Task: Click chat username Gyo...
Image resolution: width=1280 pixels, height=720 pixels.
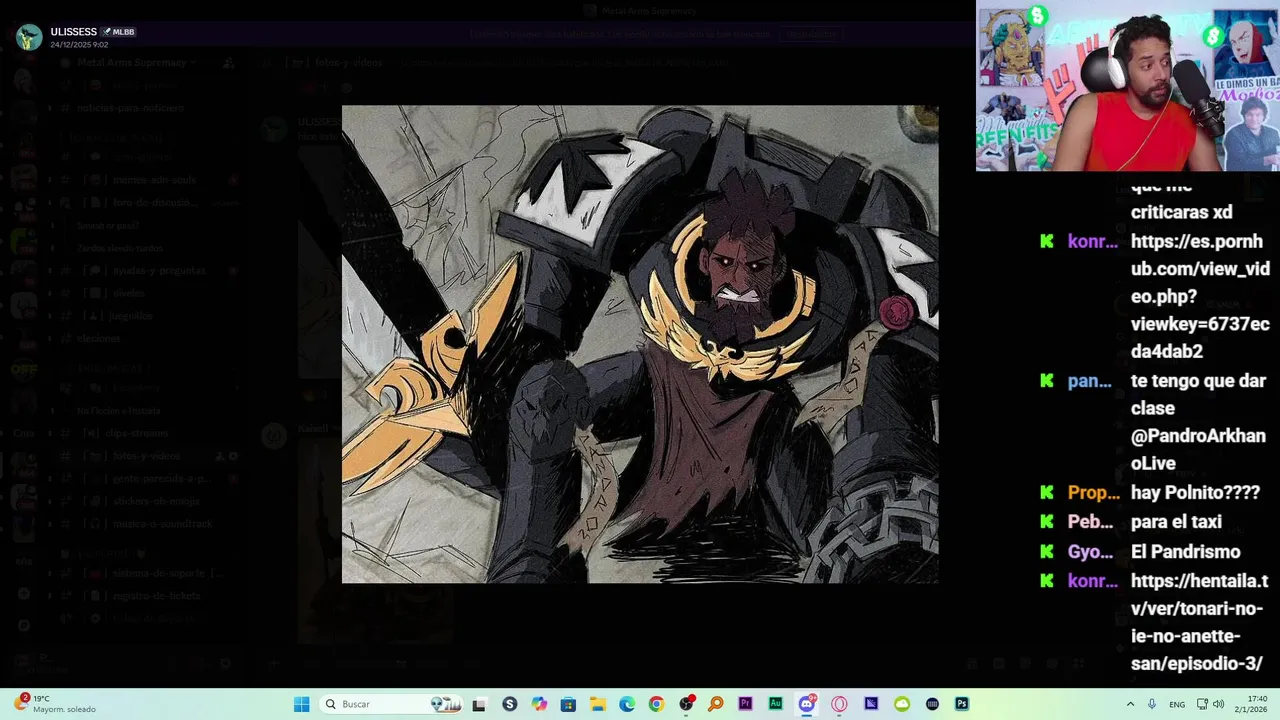Action: pyautogui.click(x=1090, y=552)
